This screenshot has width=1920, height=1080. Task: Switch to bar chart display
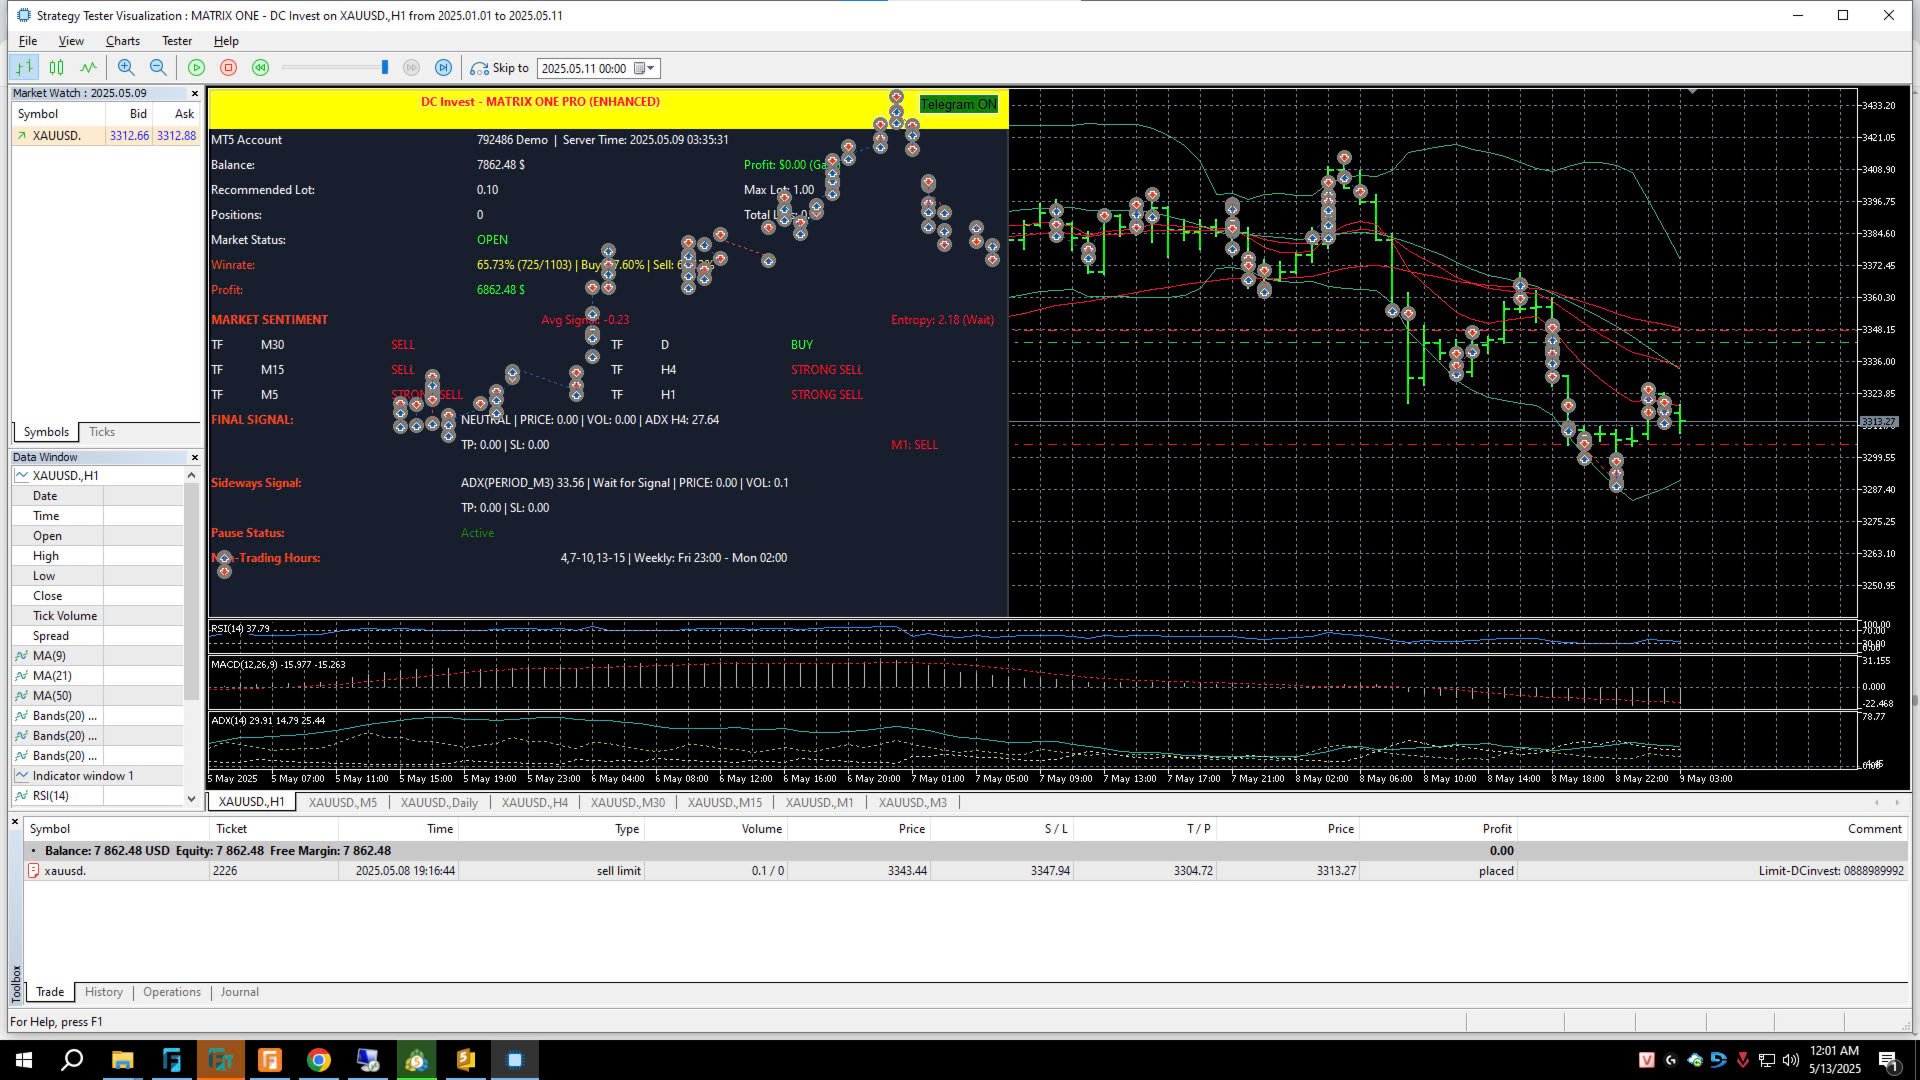point(24,68)
